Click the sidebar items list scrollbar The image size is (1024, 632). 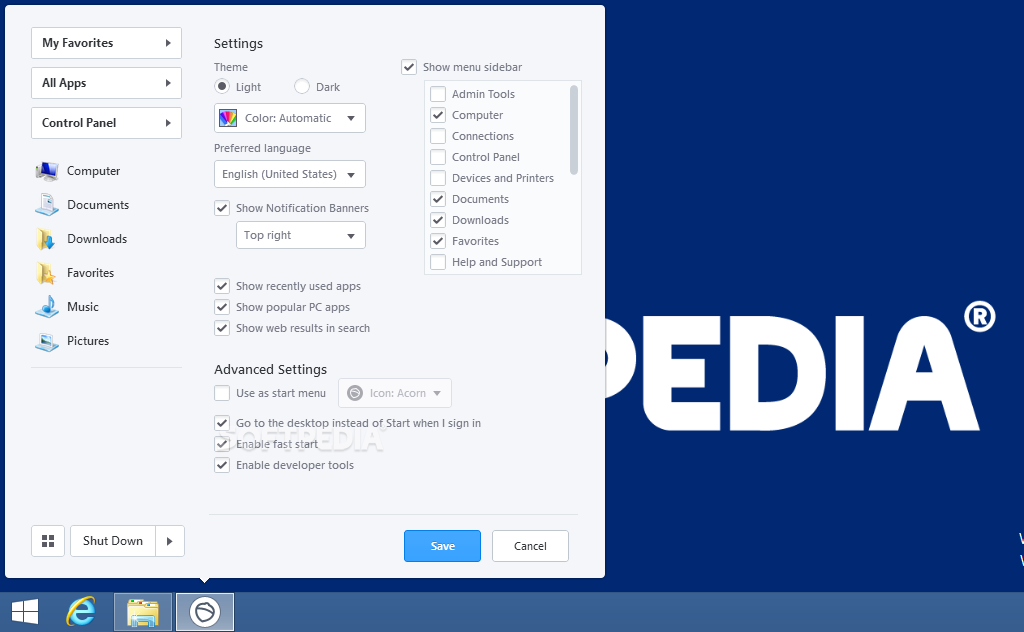click(x=574, y=130)
